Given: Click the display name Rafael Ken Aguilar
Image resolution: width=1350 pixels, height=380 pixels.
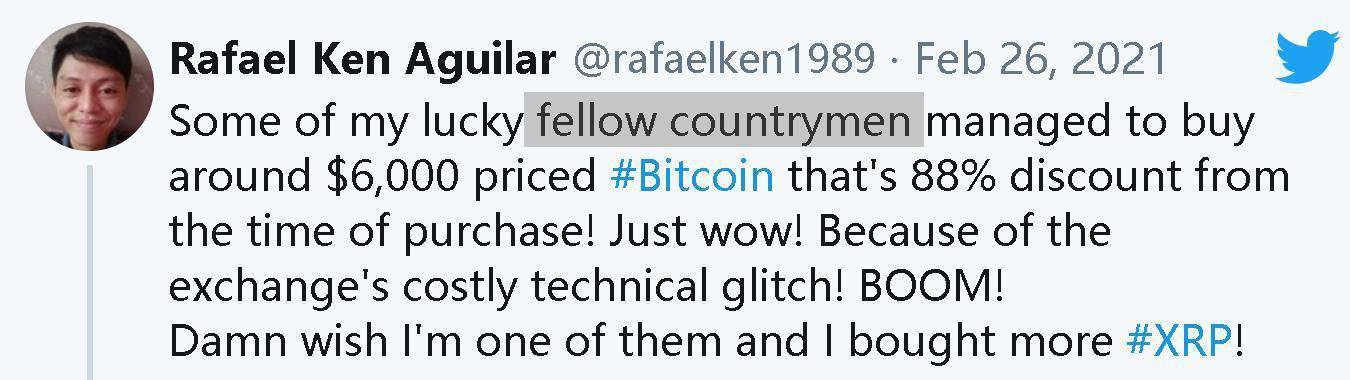Looking at the screenshot, I should 362,59.
